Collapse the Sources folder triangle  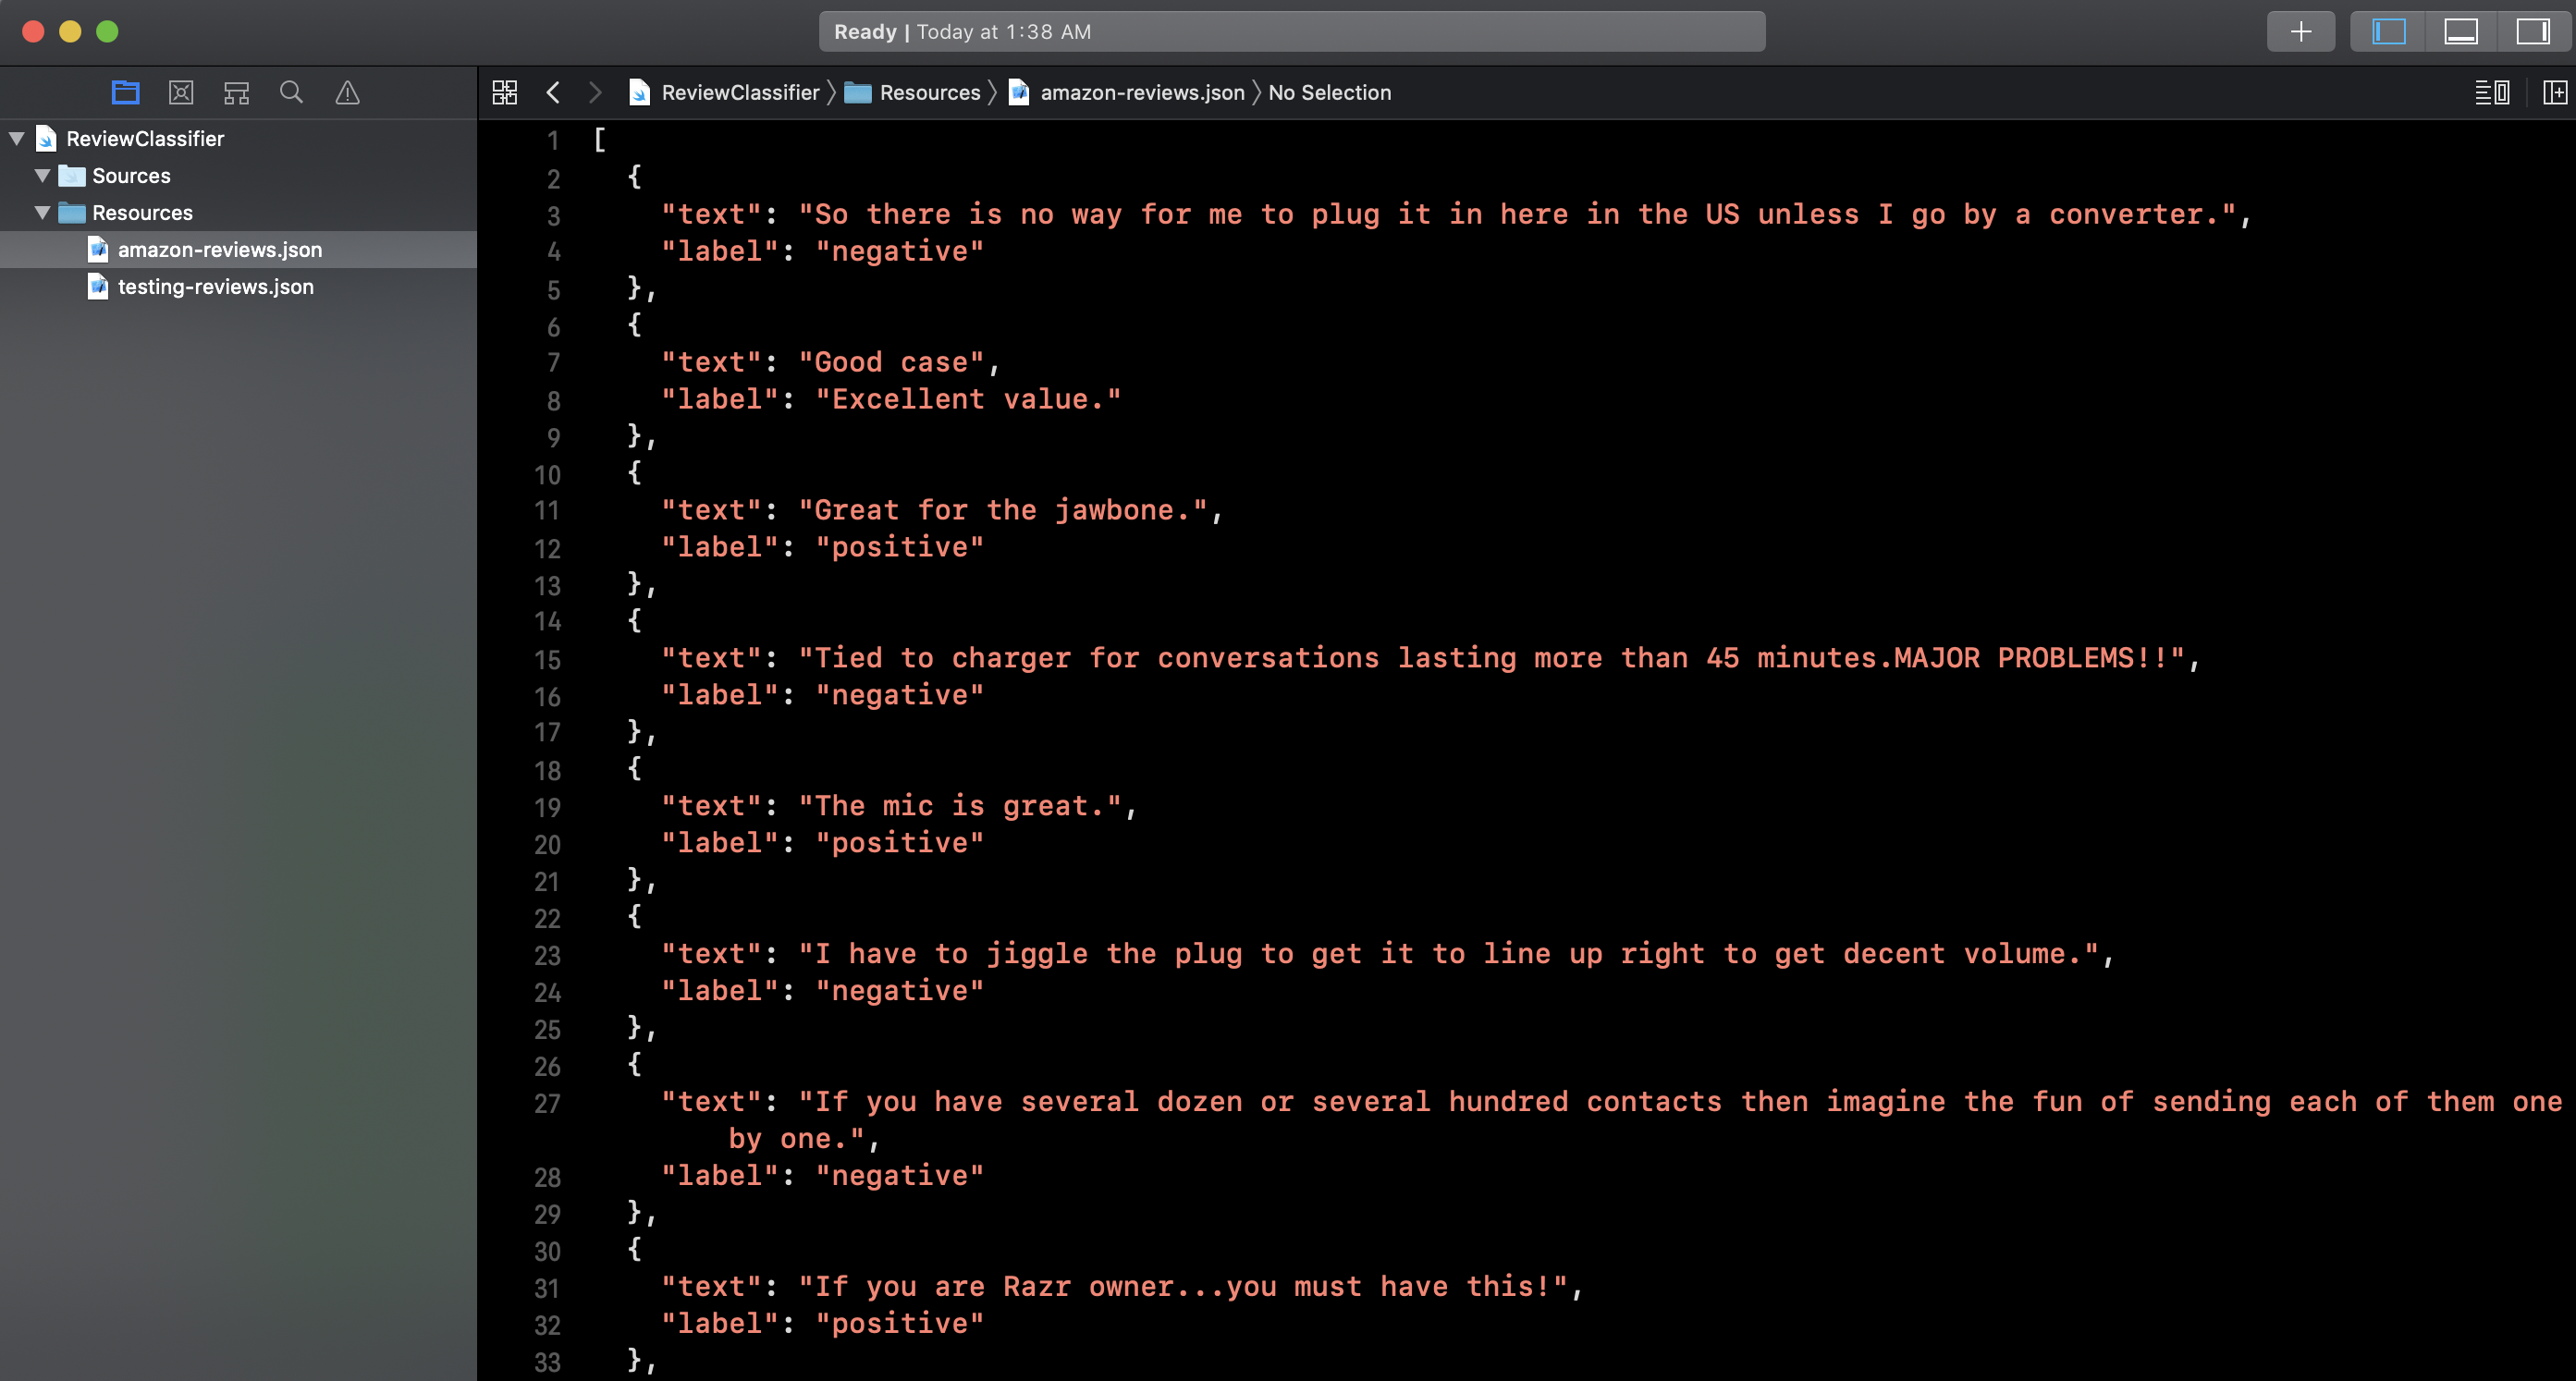(42, 175)
